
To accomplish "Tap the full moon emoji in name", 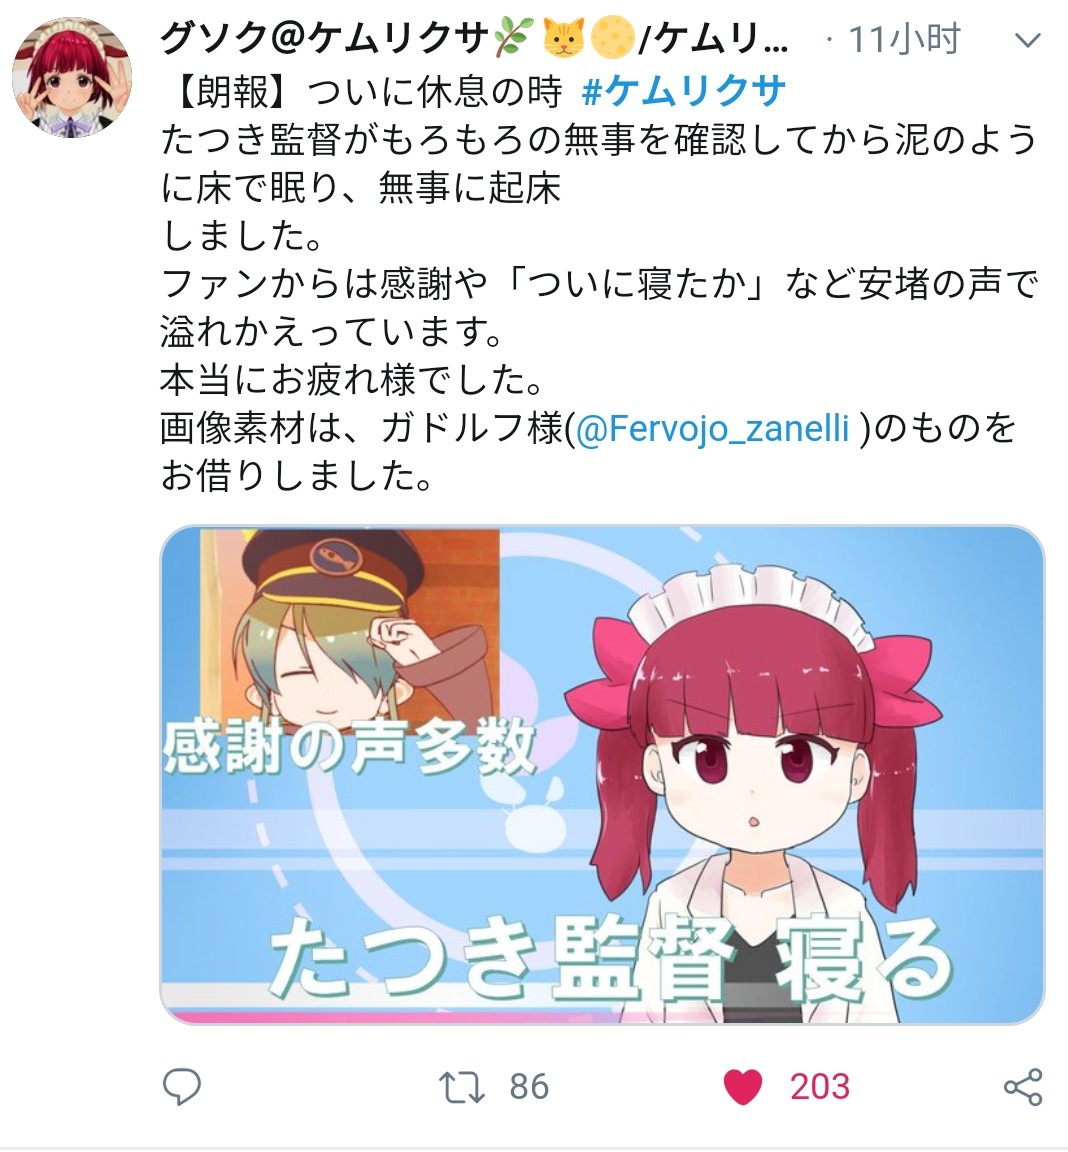I will 613,38.
